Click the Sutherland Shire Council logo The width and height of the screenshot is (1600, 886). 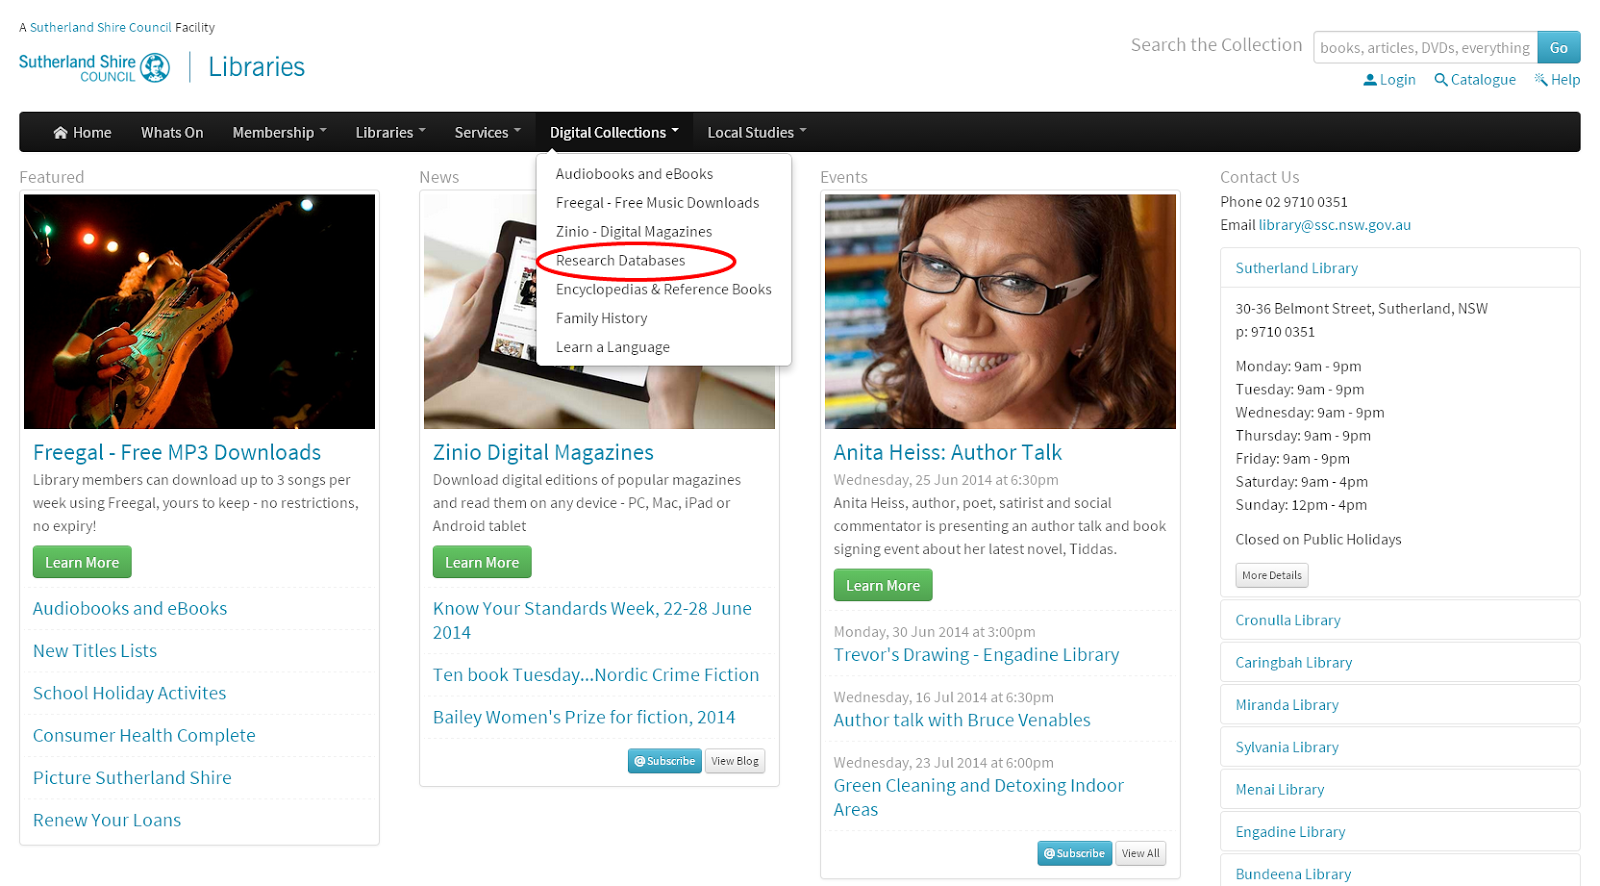(94, 68)
